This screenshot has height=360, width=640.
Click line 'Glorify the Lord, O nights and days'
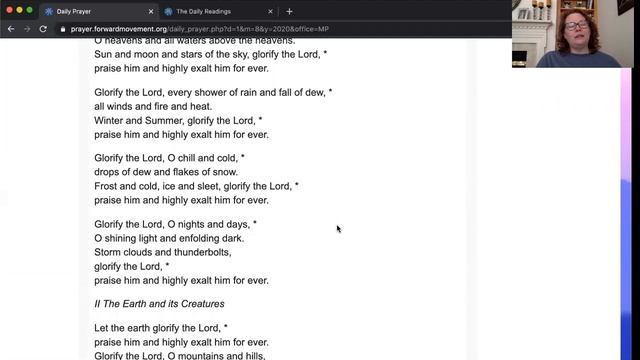[x=176, y=224]
